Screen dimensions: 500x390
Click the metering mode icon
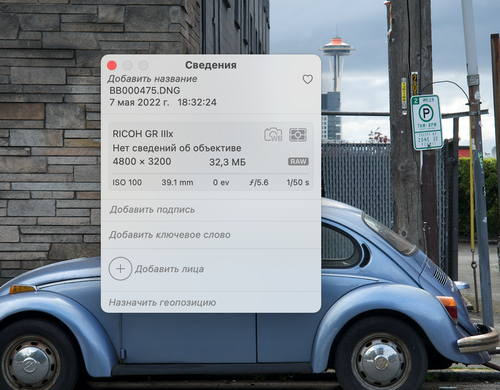(x=298, y=135)
